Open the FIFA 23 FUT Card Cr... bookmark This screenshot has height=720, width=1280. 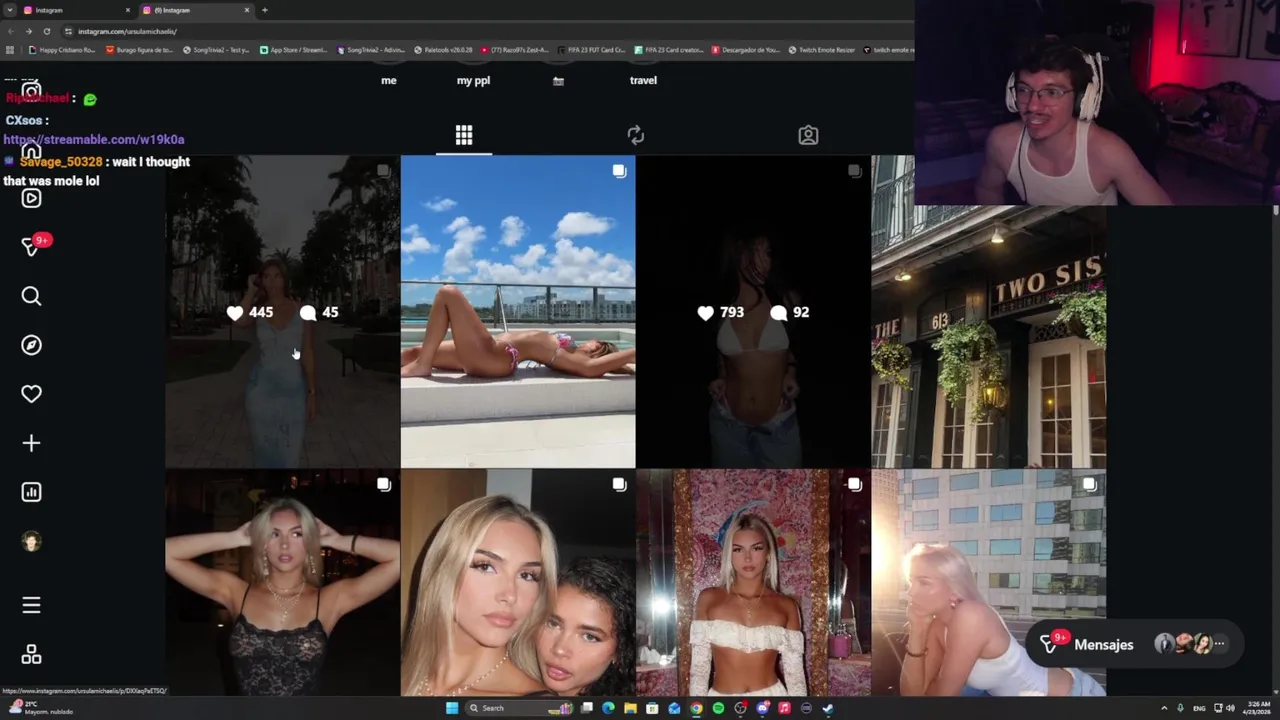coord(591,50)
